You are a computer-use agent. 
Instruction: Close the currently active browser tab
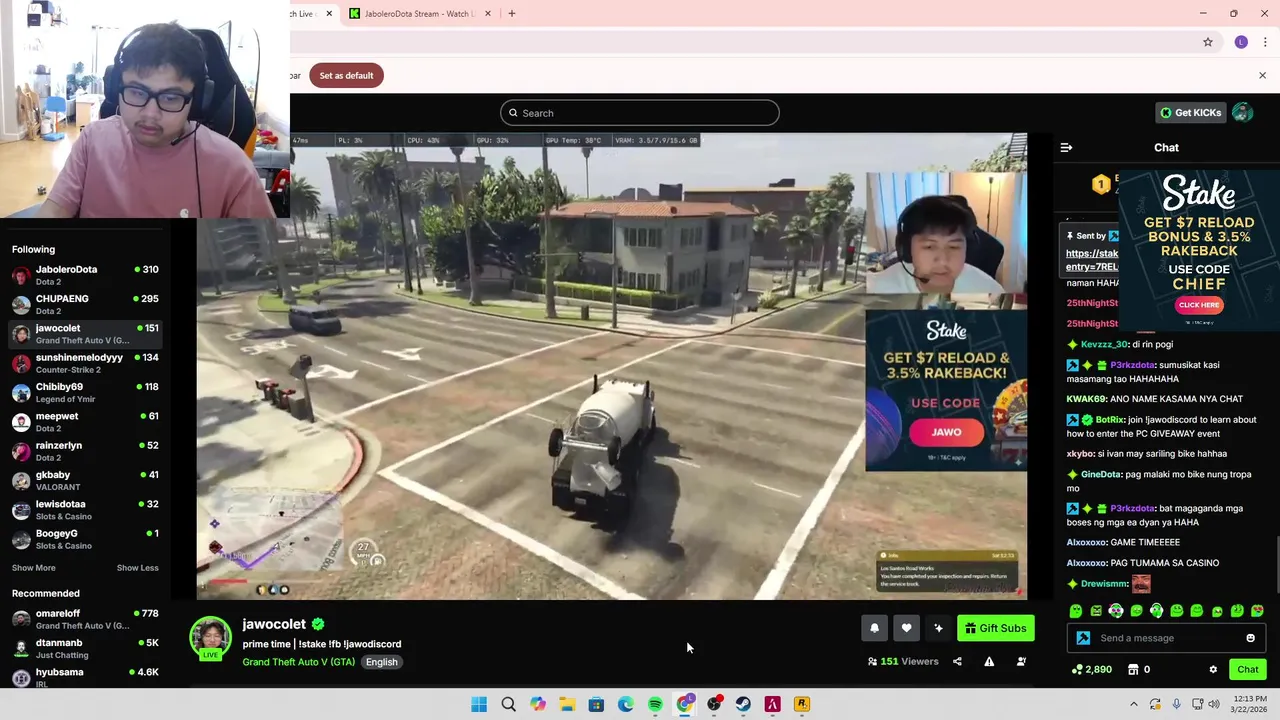click(329, 13)
